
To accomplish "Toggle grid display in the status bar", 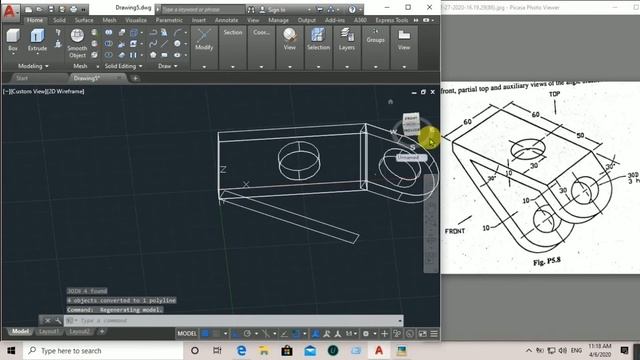I will click(x=205, y=333).
